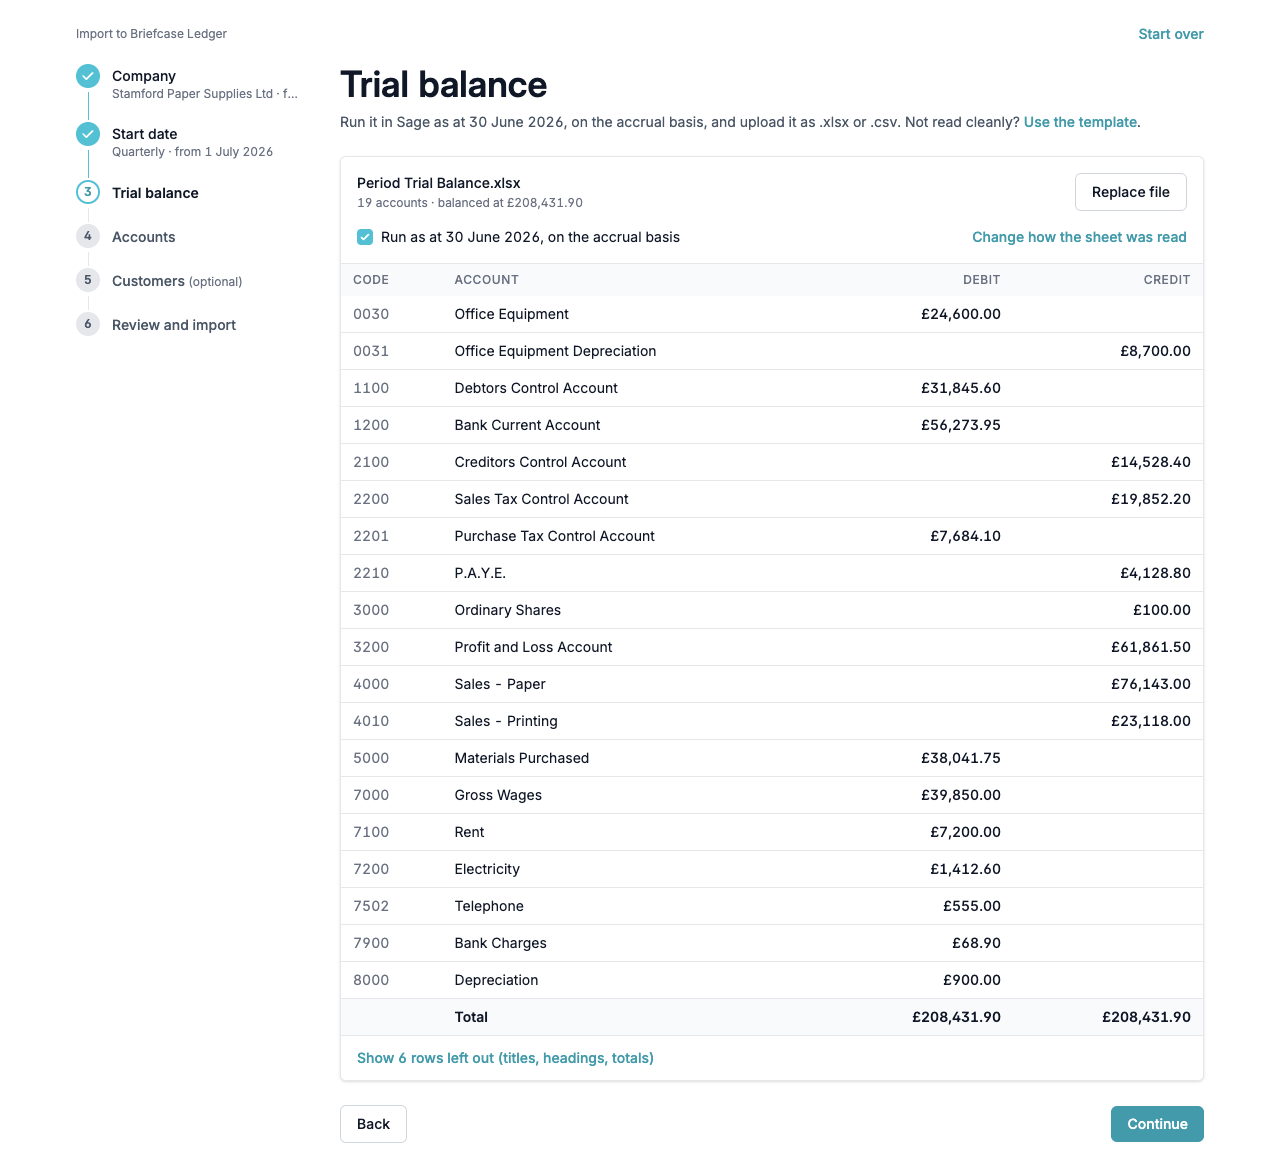The image size is (1280, 1167).
Task: Click the P.A.Y.E. account name
Action: 480,573
